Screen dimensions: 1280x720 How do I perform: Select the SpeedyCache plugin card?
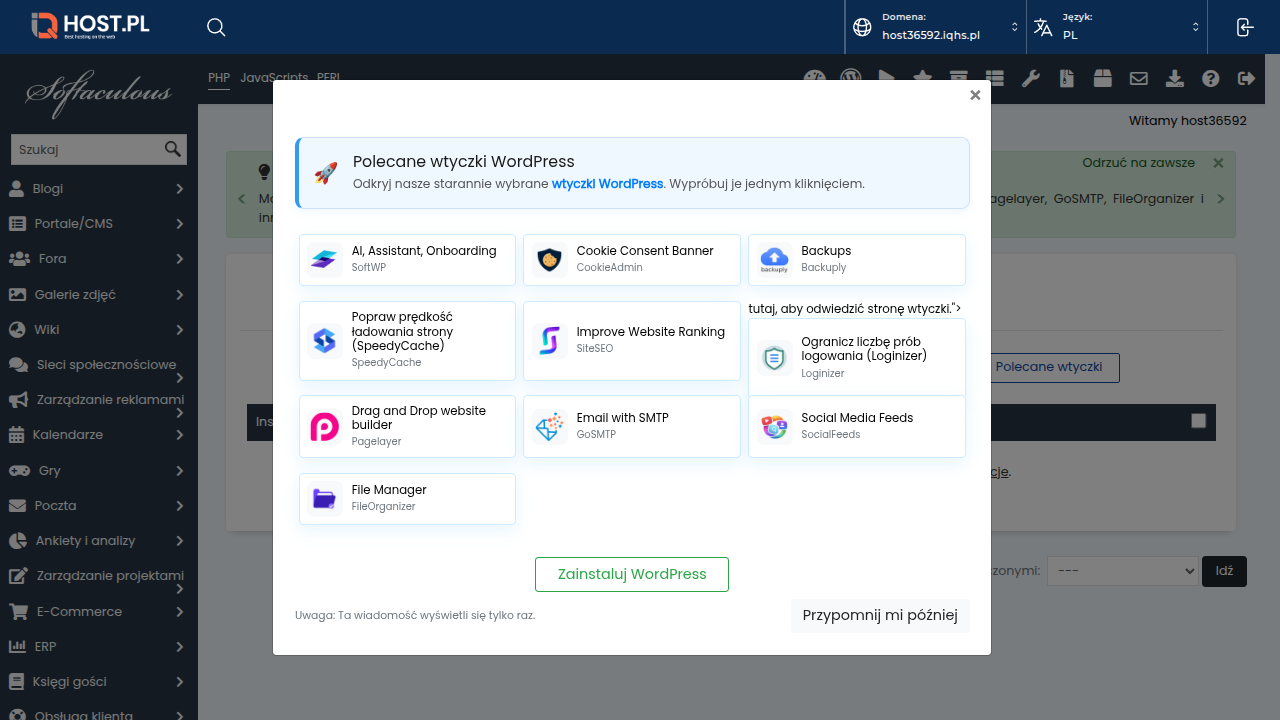pyautogui.click(x=407, y=341)
